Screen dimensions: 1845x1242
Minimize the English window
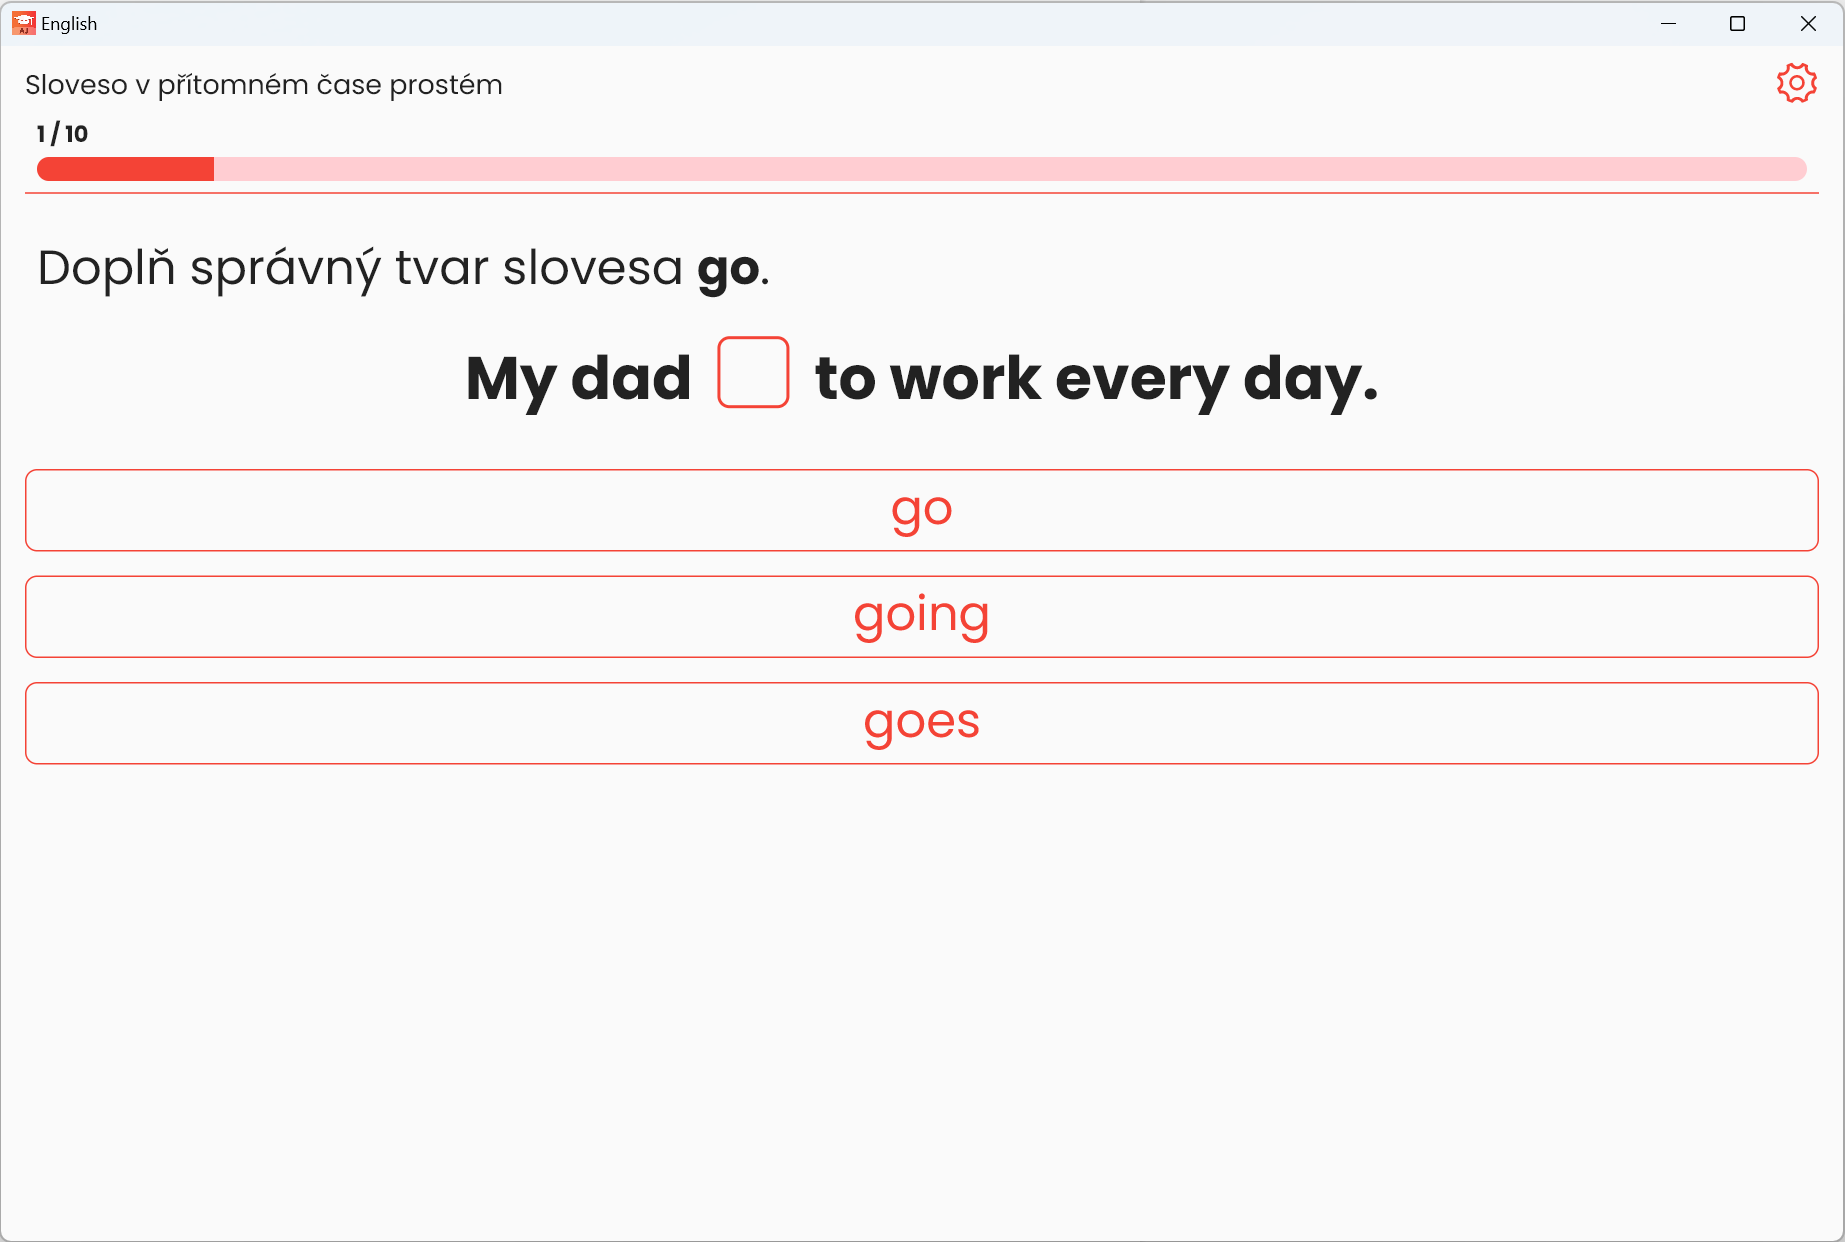(1668, 23)
